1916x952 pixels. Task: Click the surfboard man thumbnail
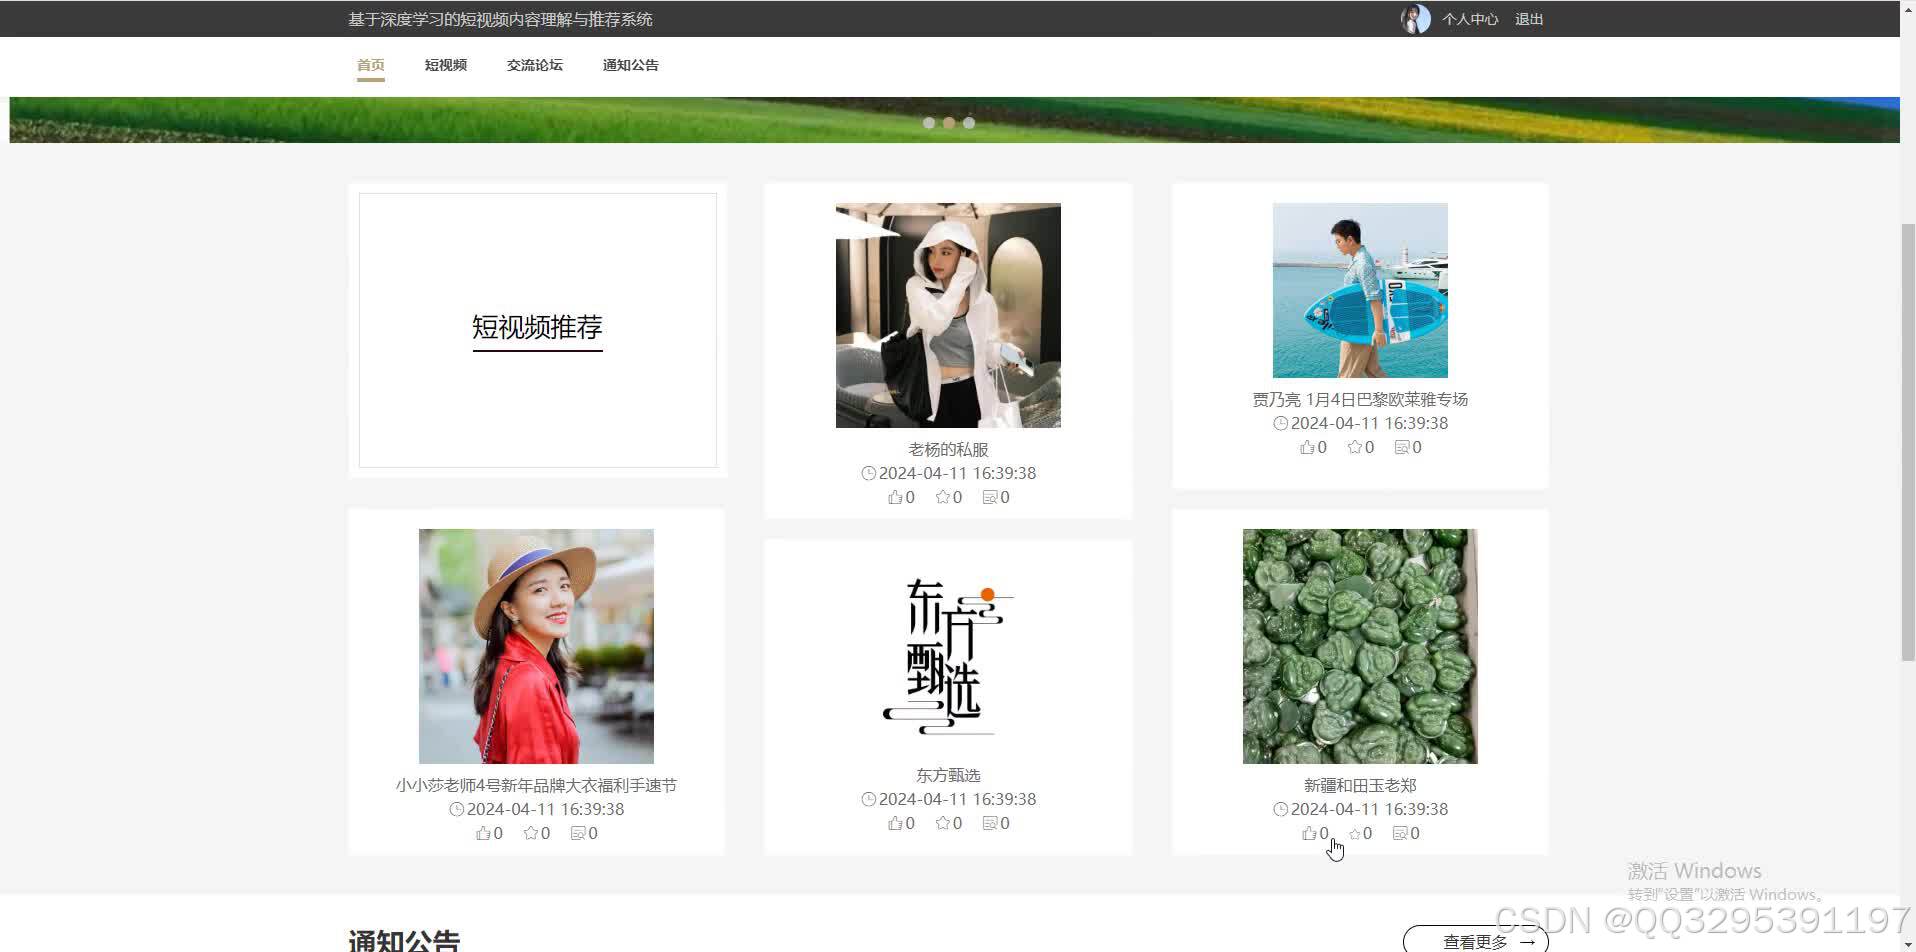pyautogui.click(x=1360, y=290)
